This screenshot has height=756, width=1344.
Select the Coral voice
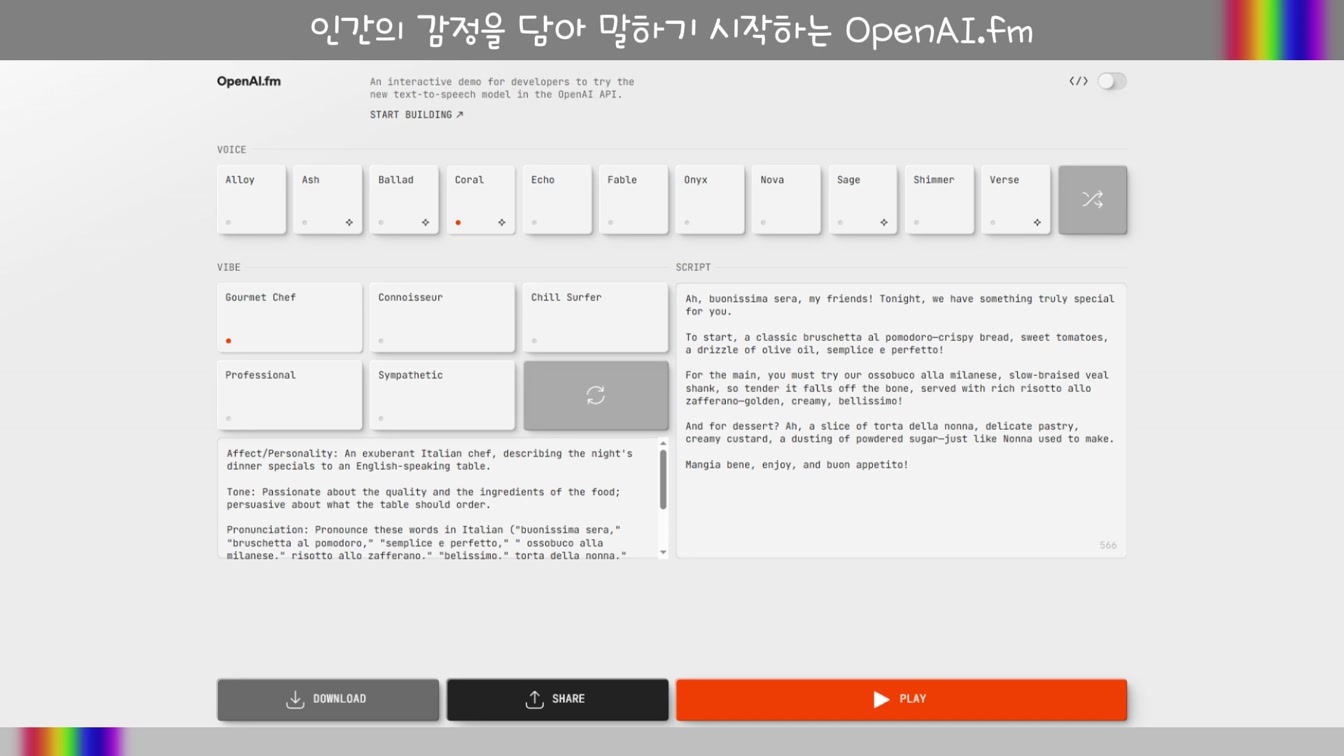point(480,200)
